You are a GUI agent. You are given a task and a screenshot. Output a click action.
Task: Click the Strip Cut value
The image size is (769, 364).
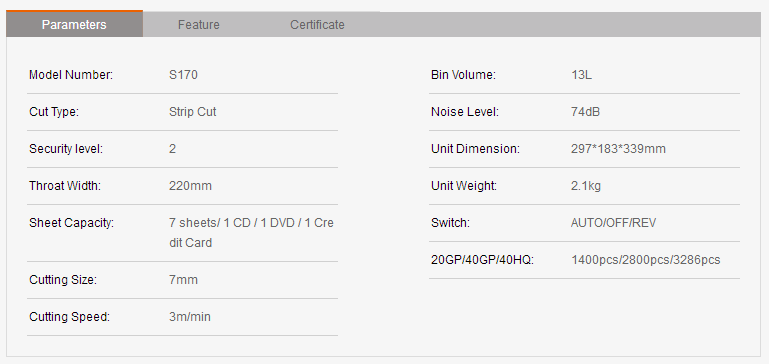(x=193, y=112)
